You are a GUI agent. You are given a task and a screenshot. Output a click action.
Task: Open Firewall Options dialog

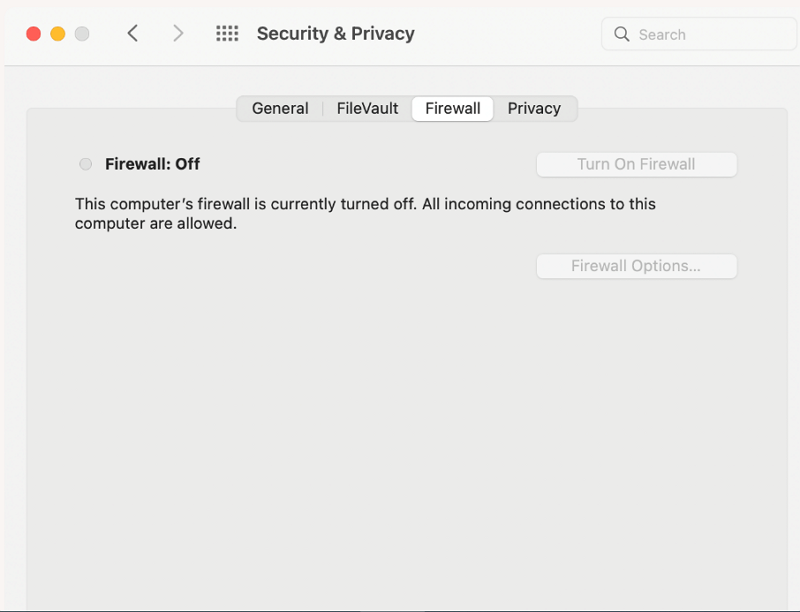pos(636,266)
